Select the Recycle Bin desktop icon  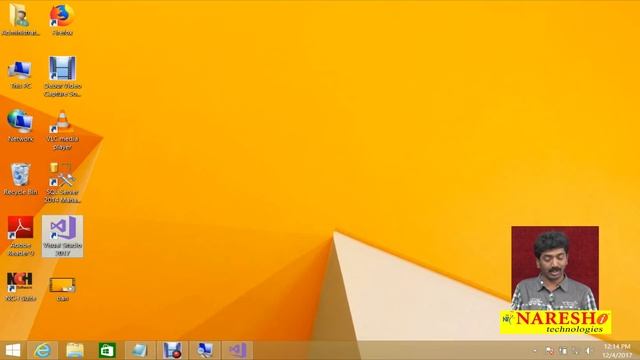pyautogui.click(x=20, y=179)
